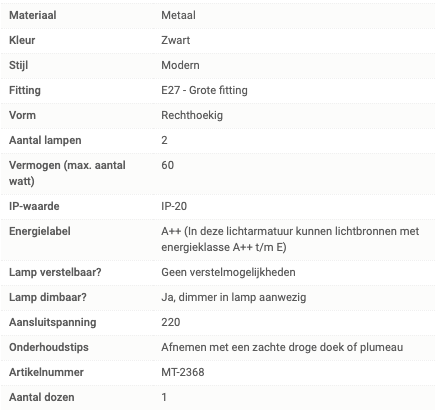436x411 pixels.
Task: Click the IP-20 value
Action: point(174,206)
